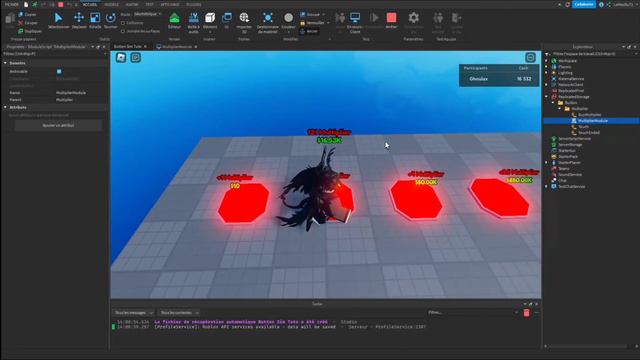Switch to the ACCUEIL ribbon tab

click(90, 4)
